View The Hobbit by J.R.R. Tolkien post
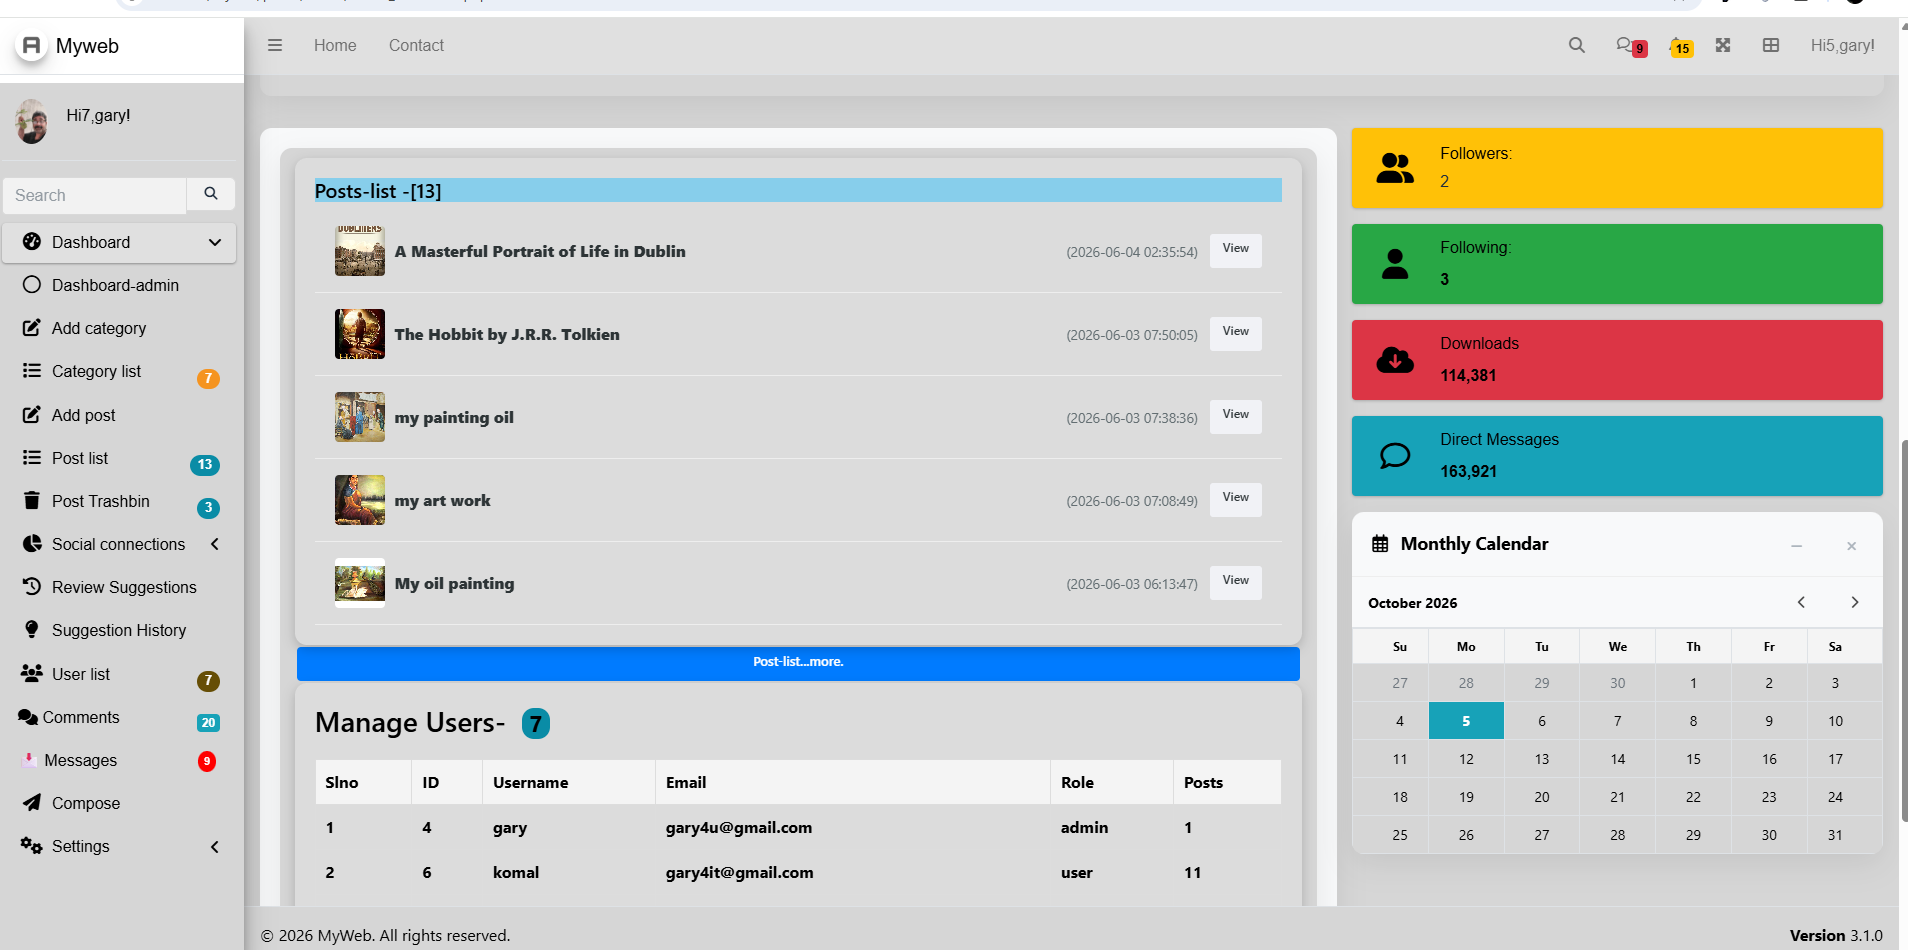The width and height of the screenshot is (1908, 950). click(1236, 333)
